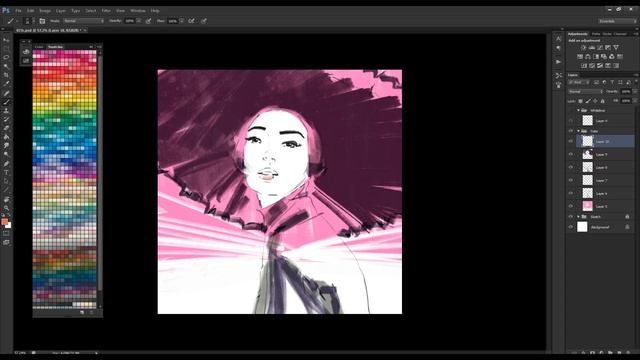Switch to the Color tab
This screenshot has height=360, width=640.
tap(39, 47)
